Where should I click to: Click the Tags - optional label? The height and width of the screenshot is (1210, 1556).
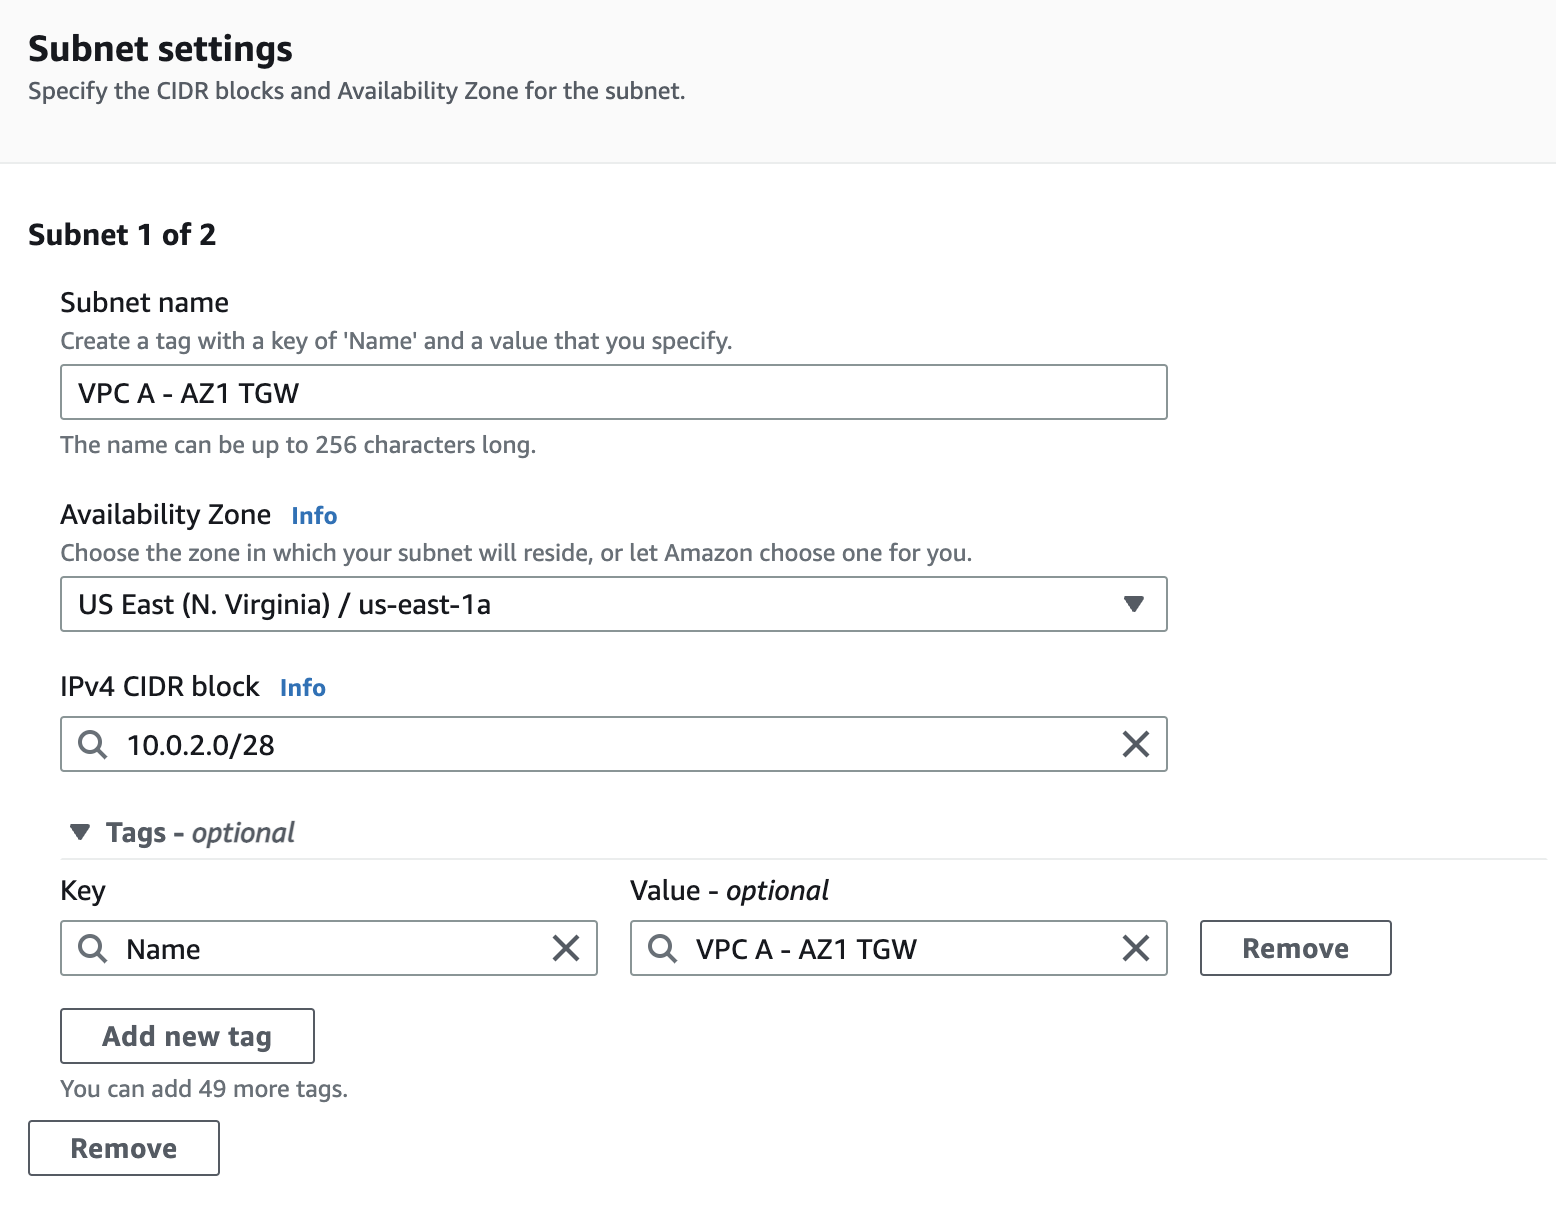(200, 833)
